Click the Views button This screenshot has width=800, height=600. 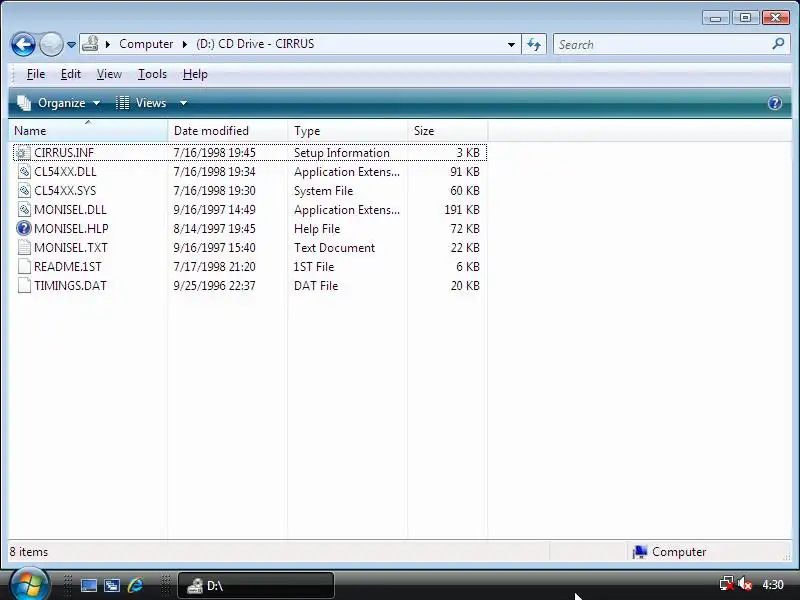[x=141, y=103]
